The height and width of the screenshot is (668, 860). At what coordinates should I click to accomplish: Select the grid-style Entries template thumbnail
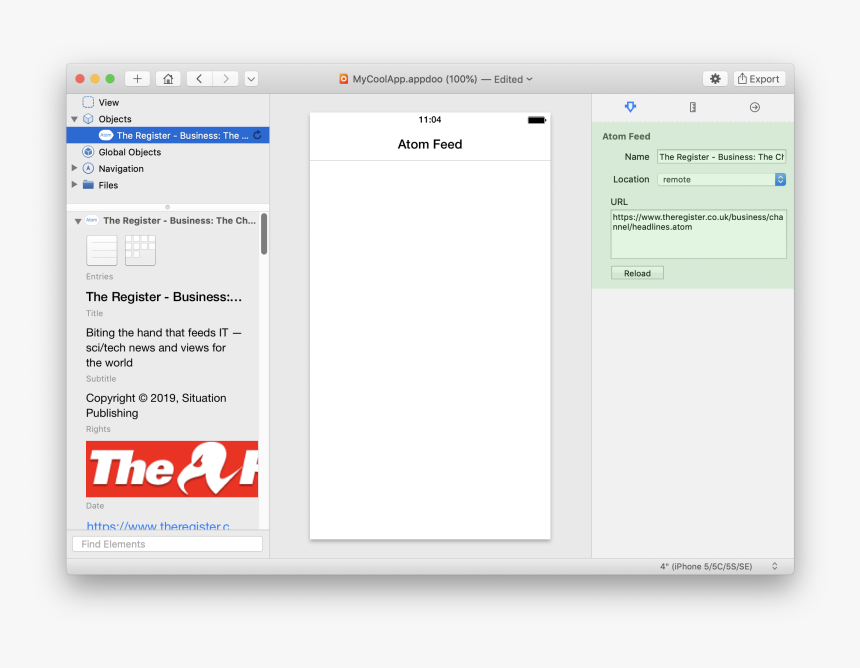(139, 250)
